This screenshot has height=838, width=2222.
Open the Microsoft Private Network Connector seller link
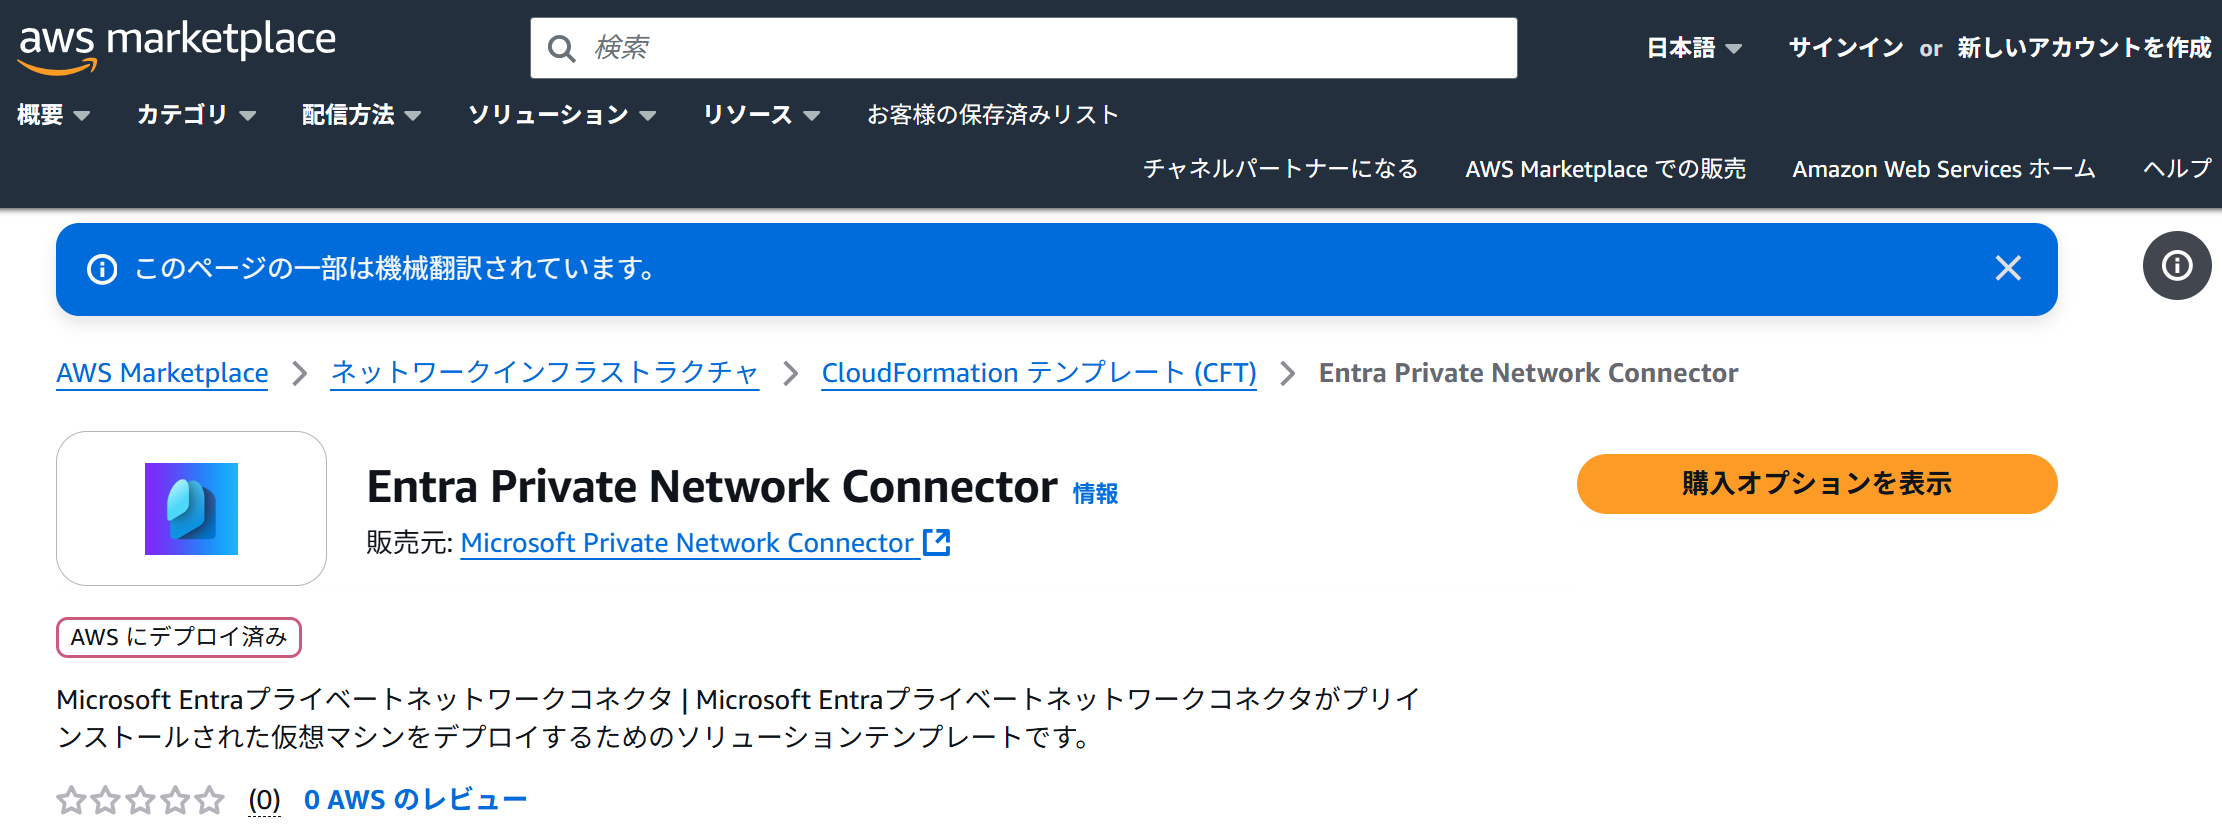[687, 543]
